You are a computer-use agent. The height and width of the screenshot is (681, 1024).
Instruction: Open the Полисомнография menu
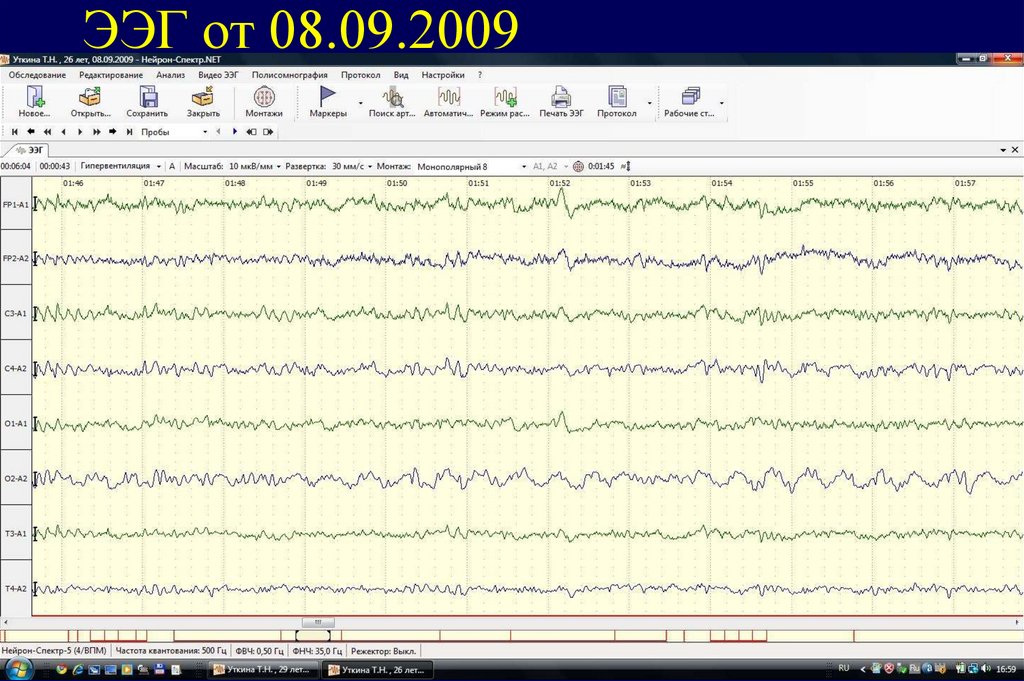tap(291, 74)
